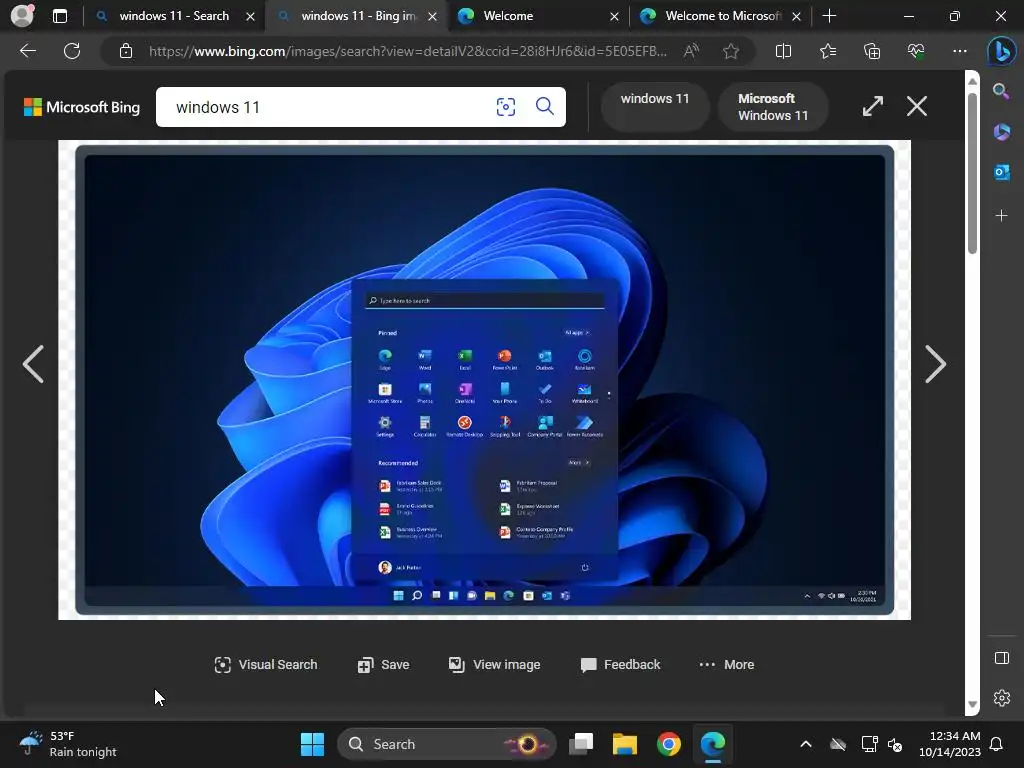
Task: Close the Welcome tab
Action: click(x=614, y=16)
